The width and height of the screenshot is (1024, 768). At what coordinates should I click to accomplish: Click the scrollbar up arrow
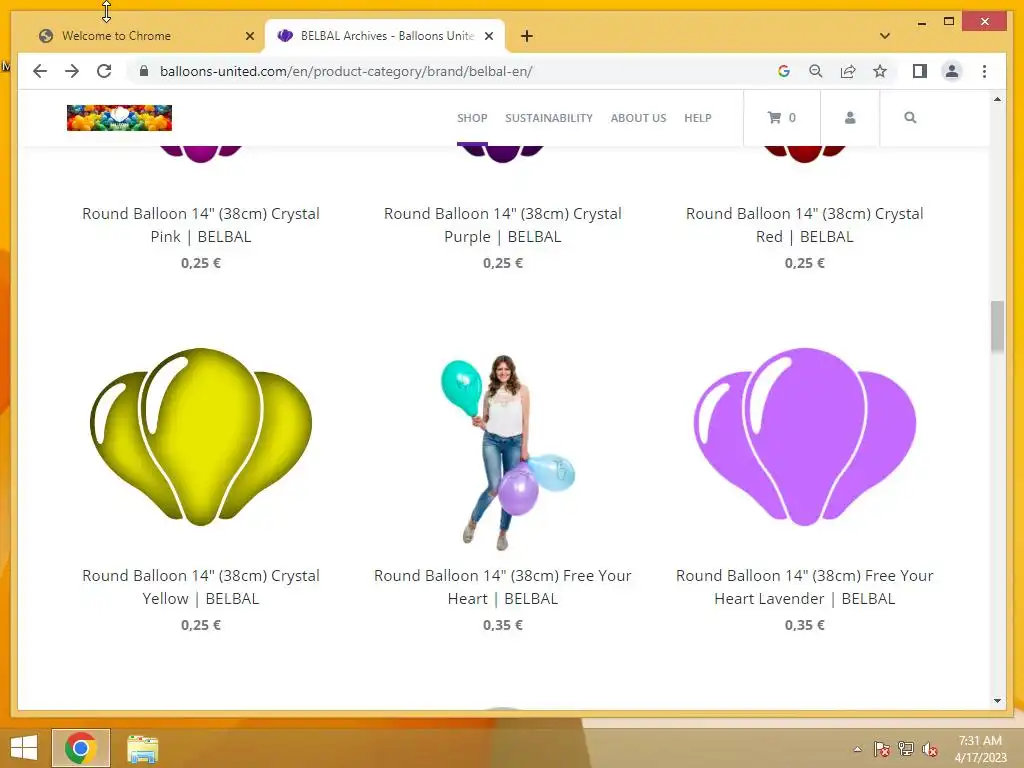(x=997, y=99)
